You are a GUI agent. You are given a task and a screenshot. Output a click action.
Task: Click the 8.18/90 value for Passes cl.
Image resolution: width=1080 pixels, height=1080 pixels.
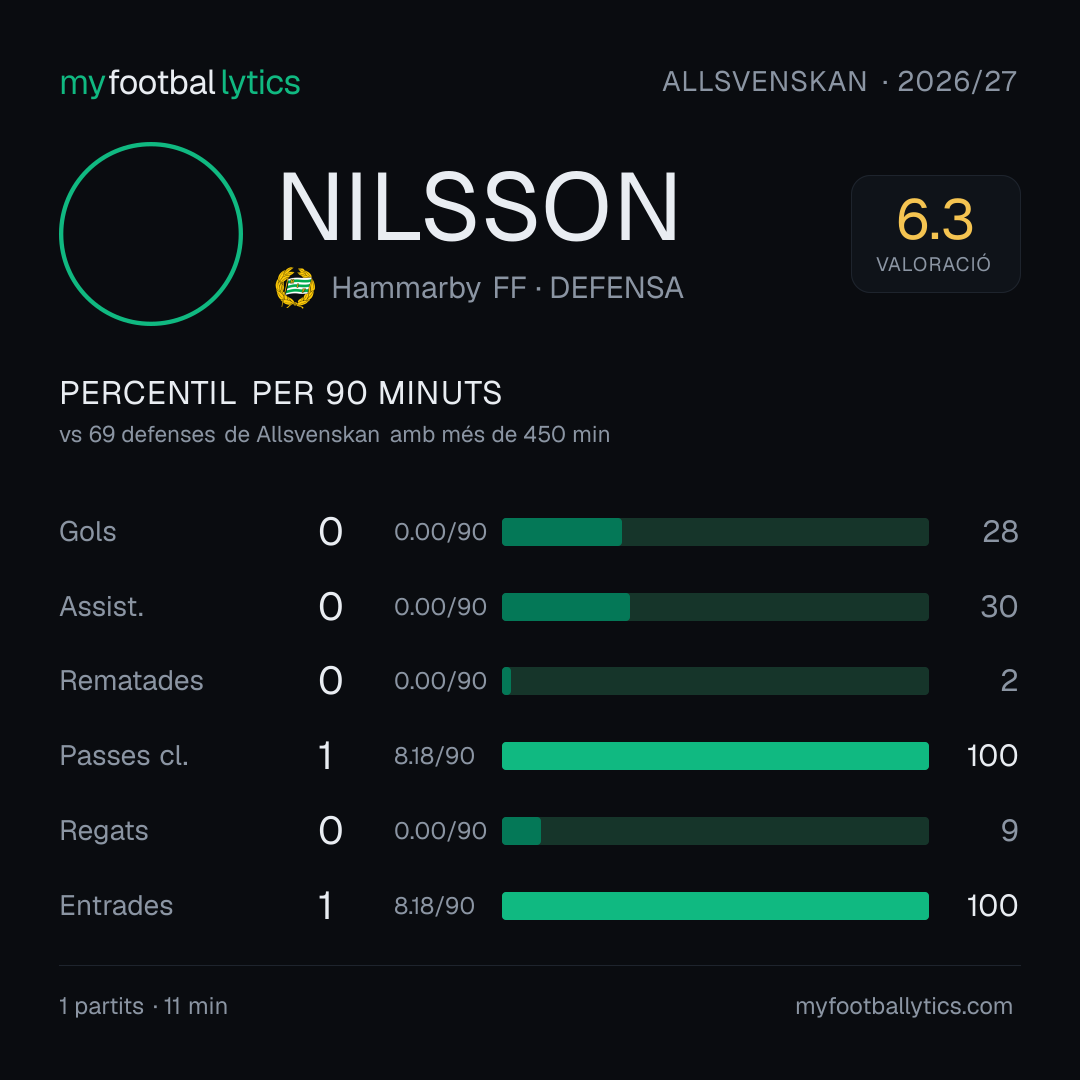click(434, 756)
